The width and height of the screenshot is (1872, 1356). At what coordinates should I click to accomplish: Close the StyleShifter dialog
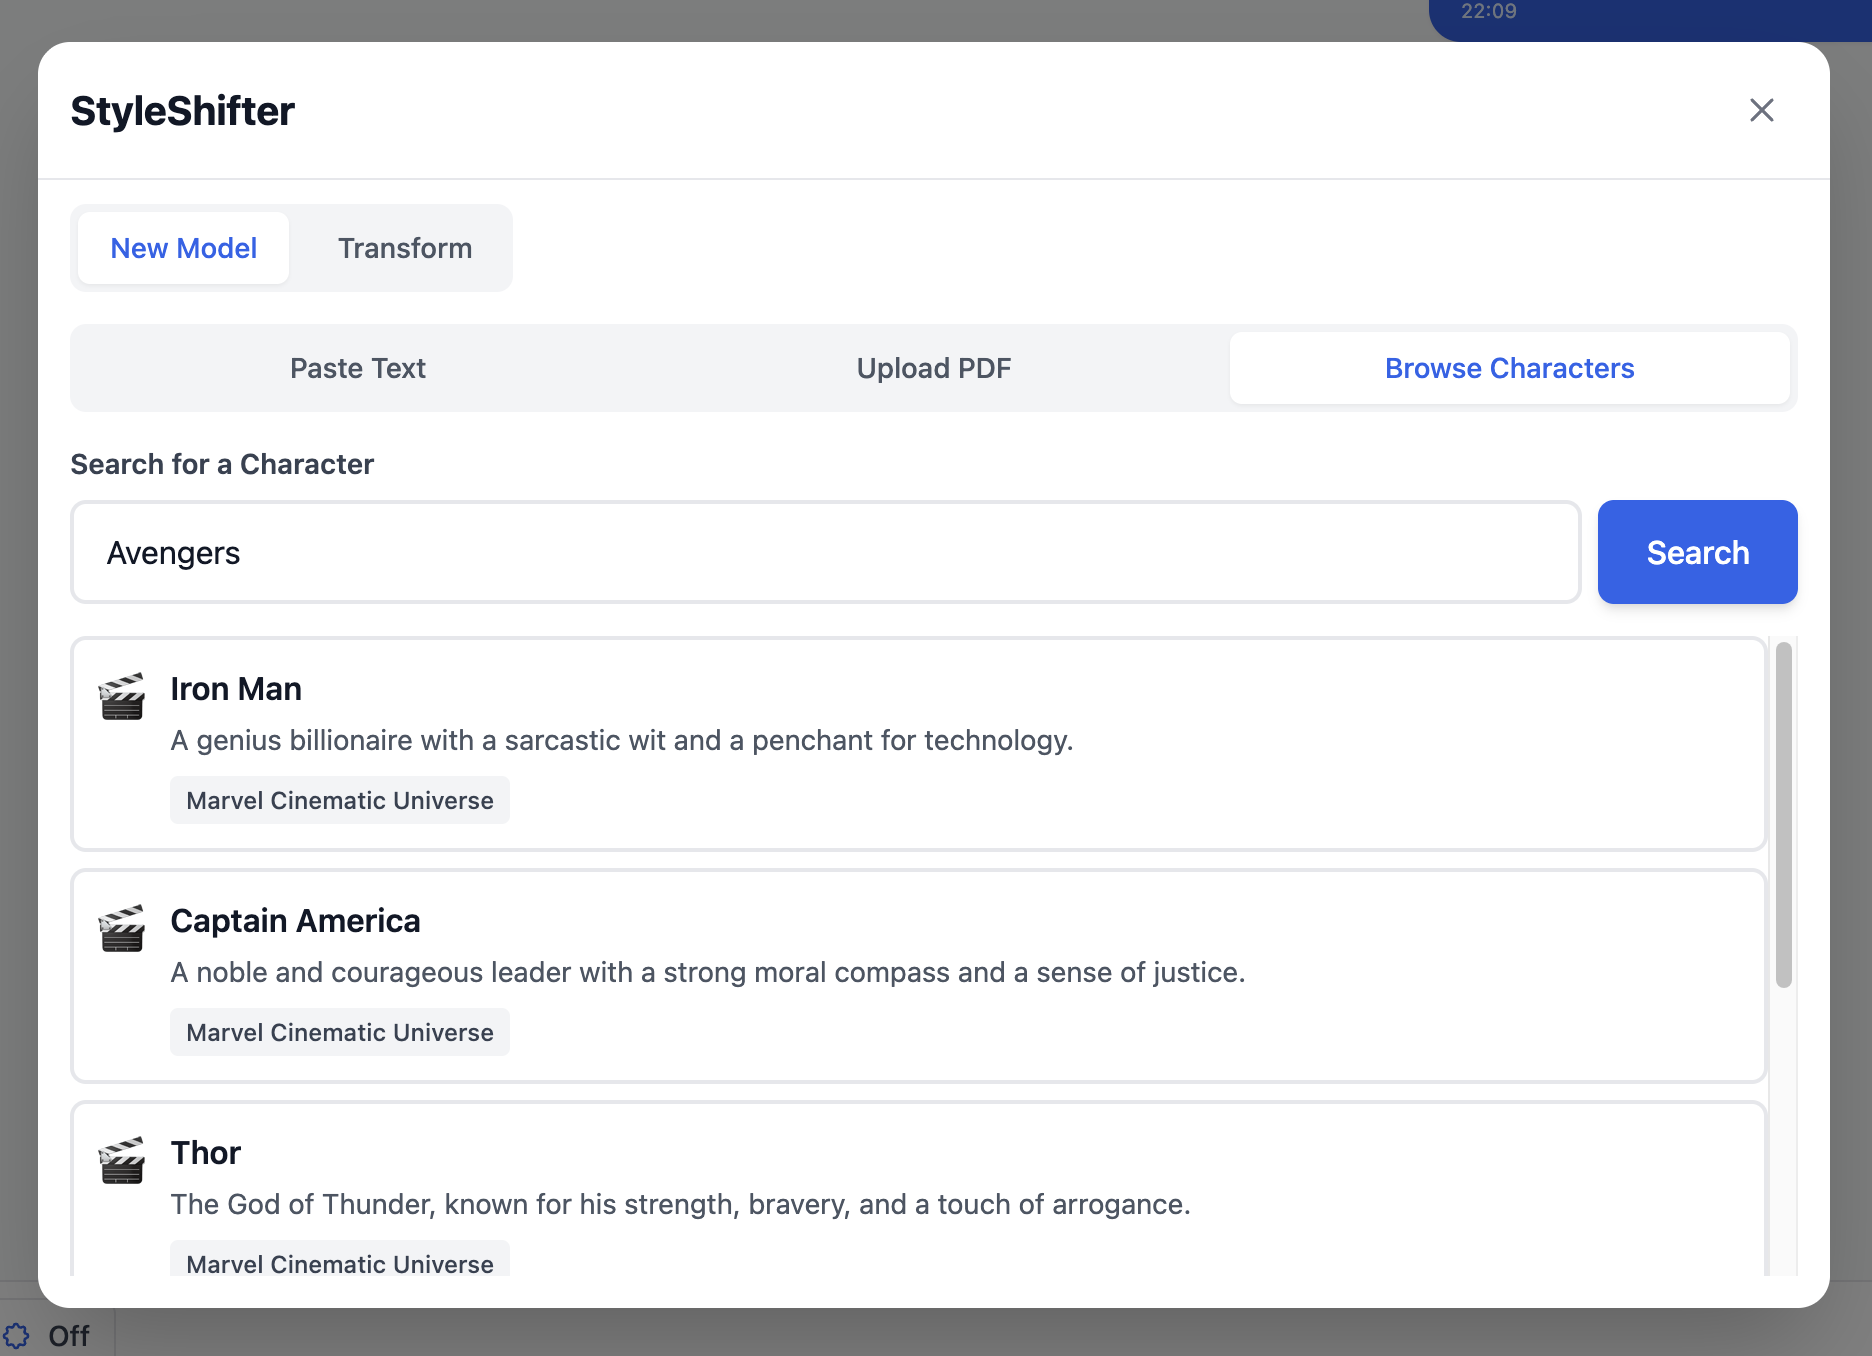tap(1761, 110)
